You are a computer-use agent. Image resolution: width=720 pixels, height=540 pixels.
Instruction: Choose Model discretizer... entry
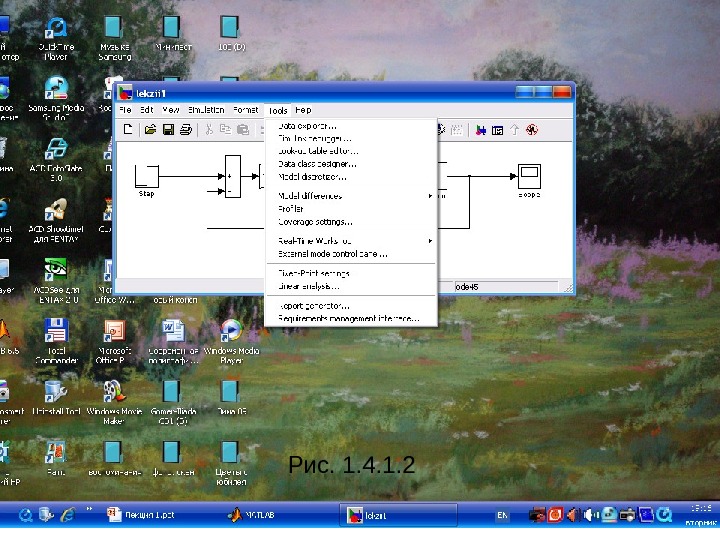(351, 177)
